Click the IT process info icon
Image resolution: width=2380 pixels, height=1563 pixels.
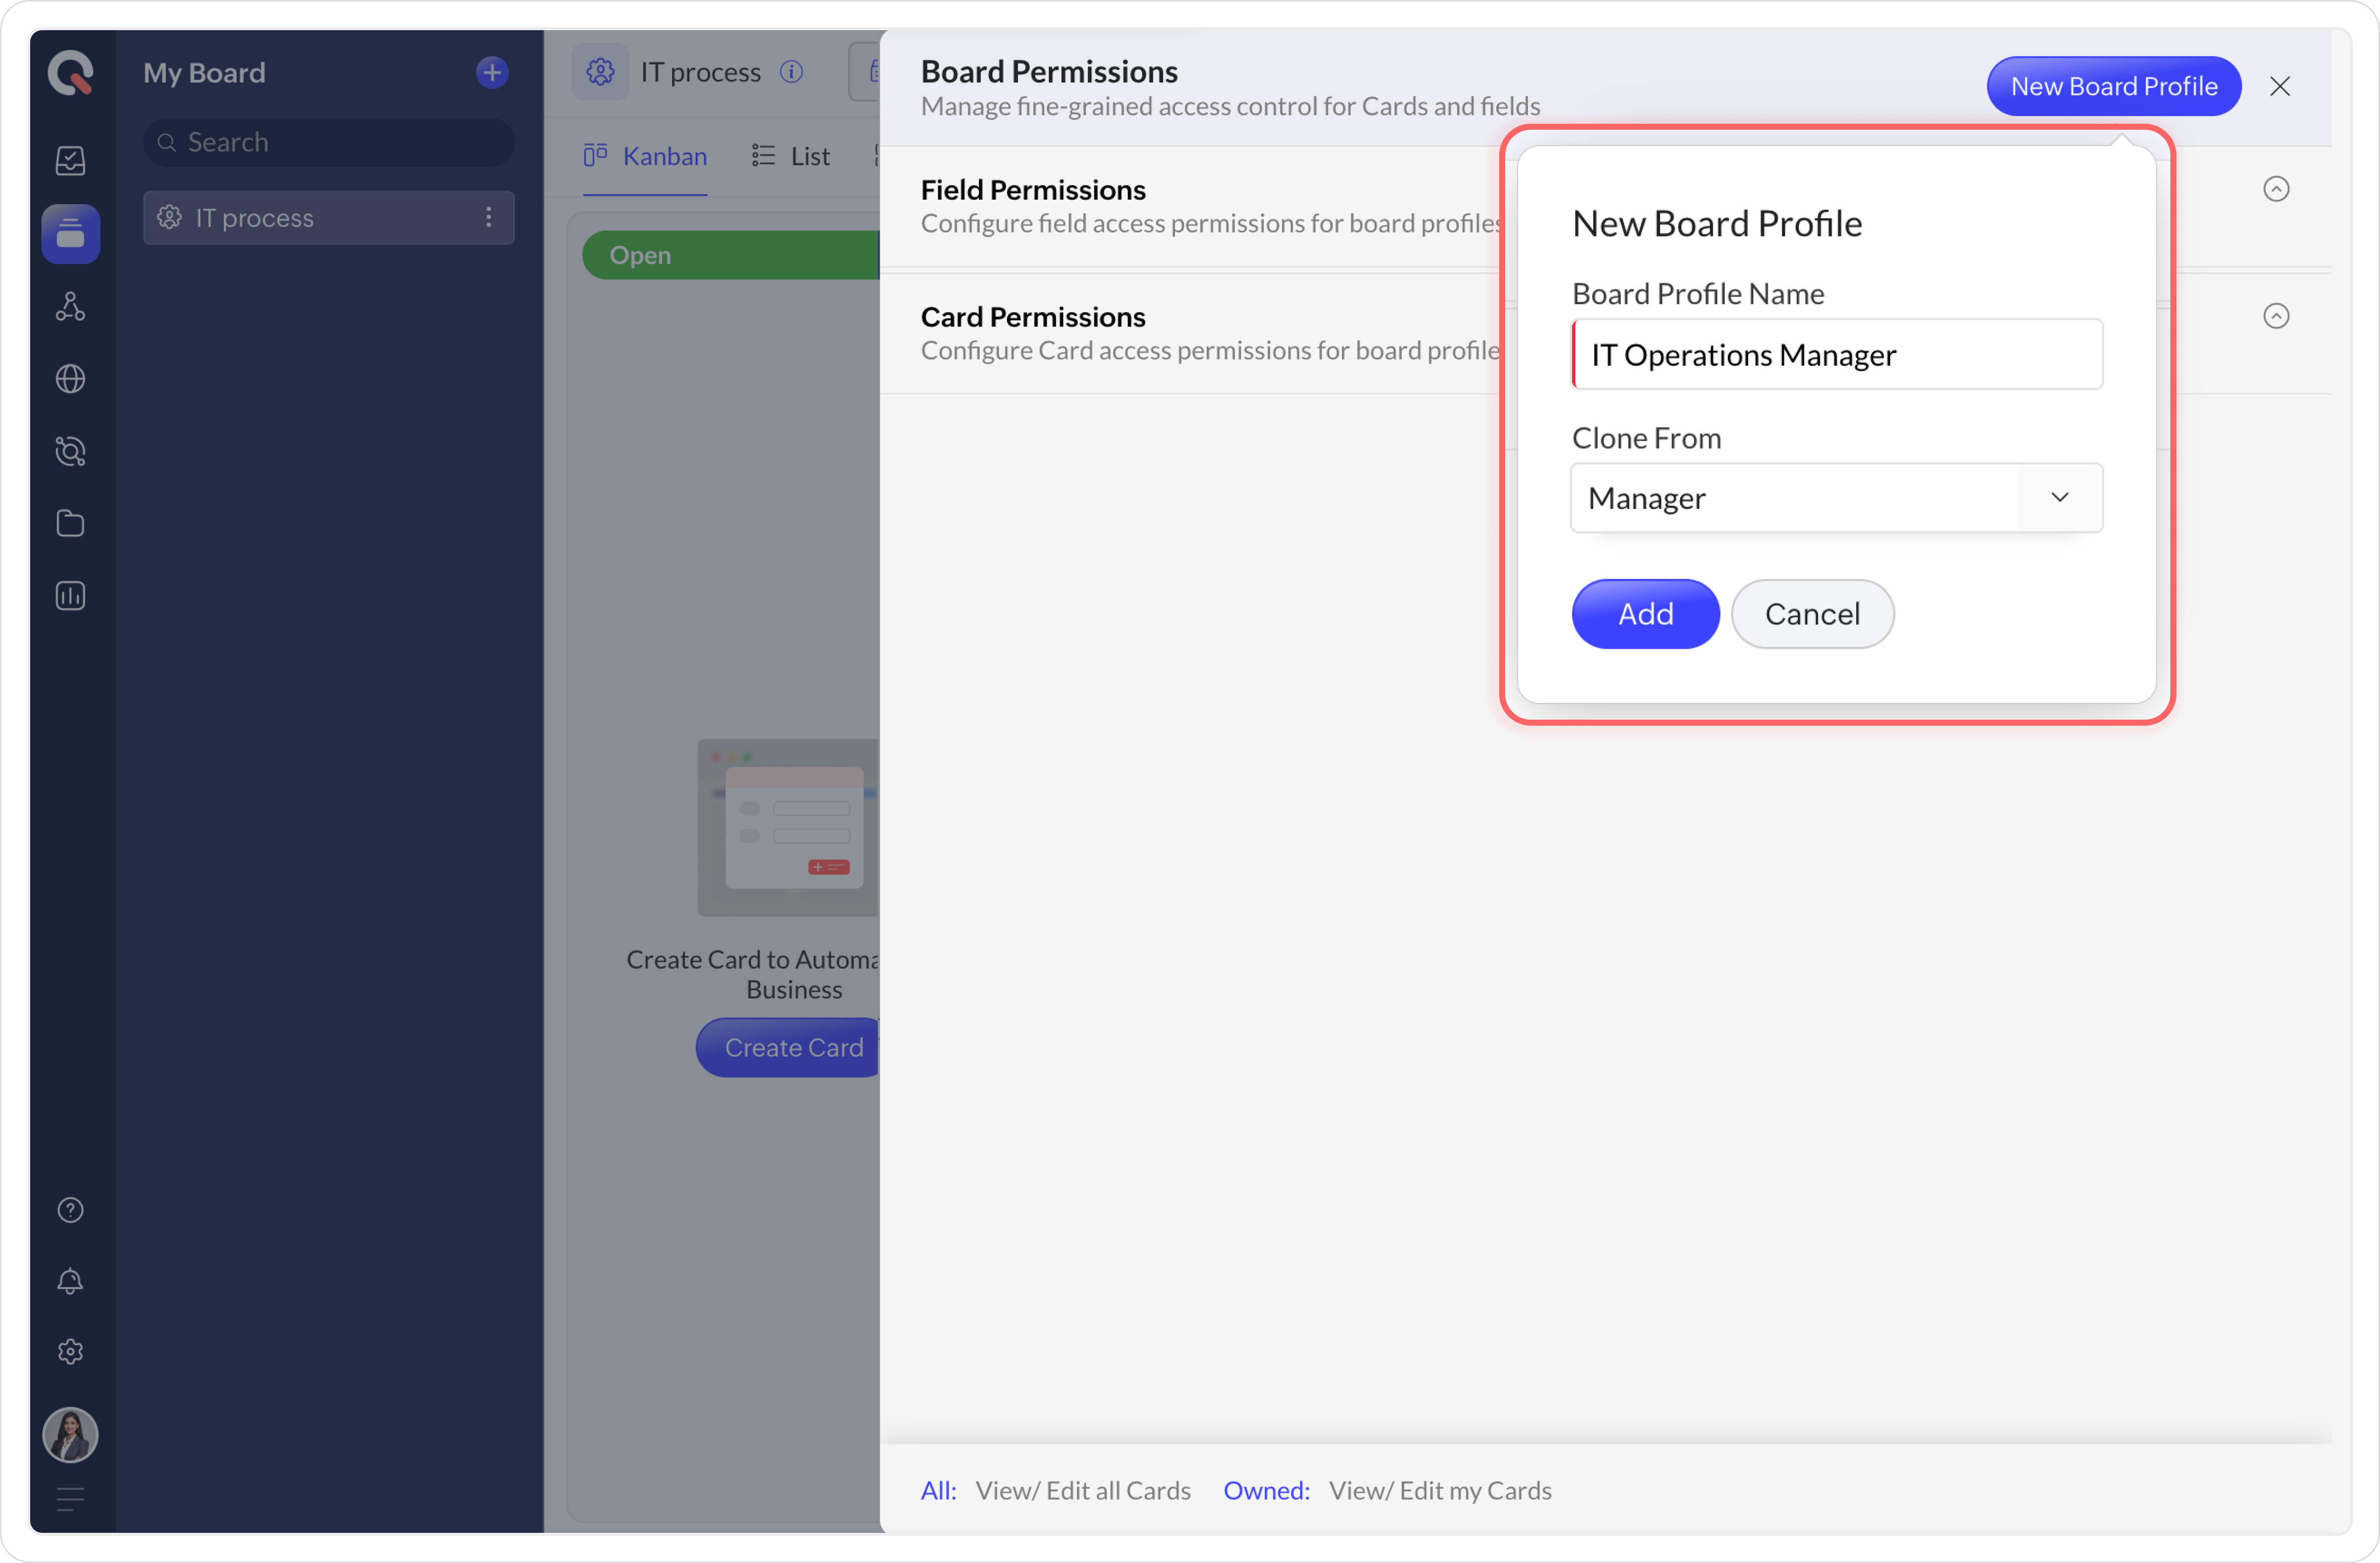point(791,72)
